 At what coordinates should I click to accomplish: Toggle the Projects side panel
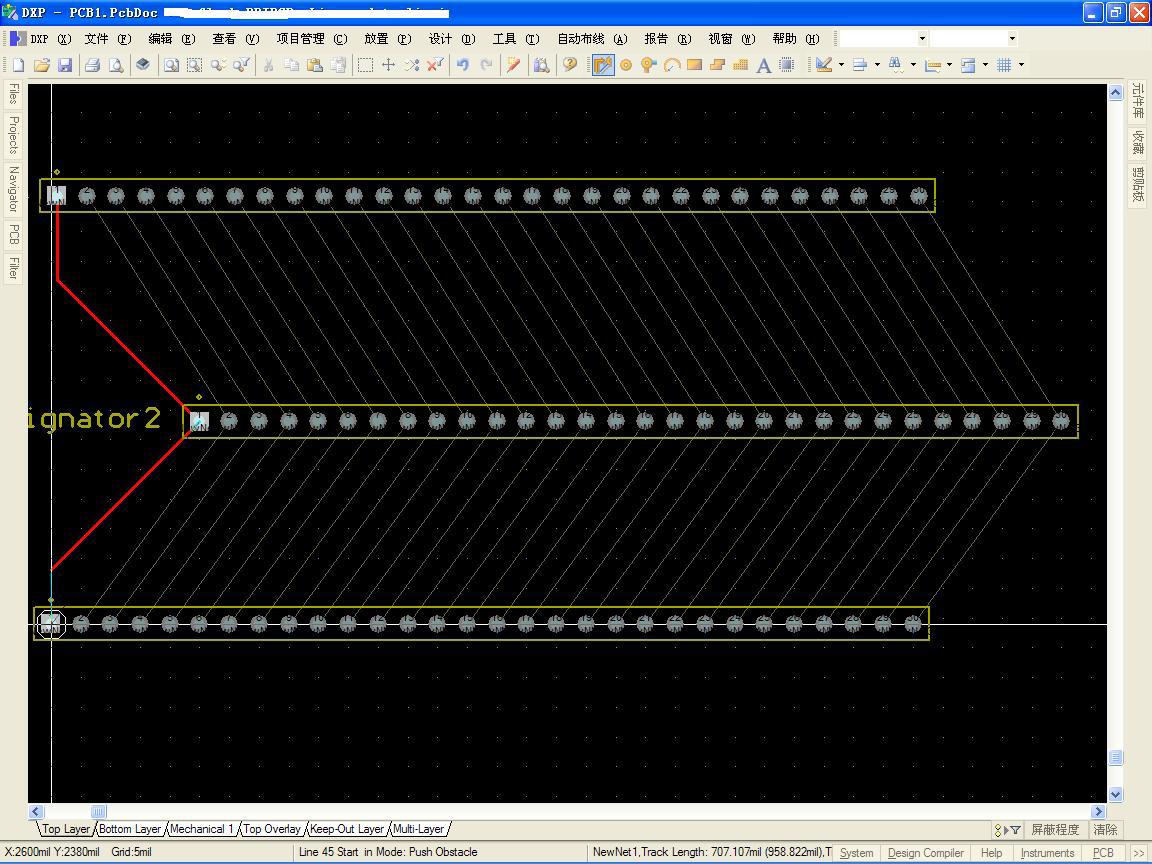tap(13, 135)
